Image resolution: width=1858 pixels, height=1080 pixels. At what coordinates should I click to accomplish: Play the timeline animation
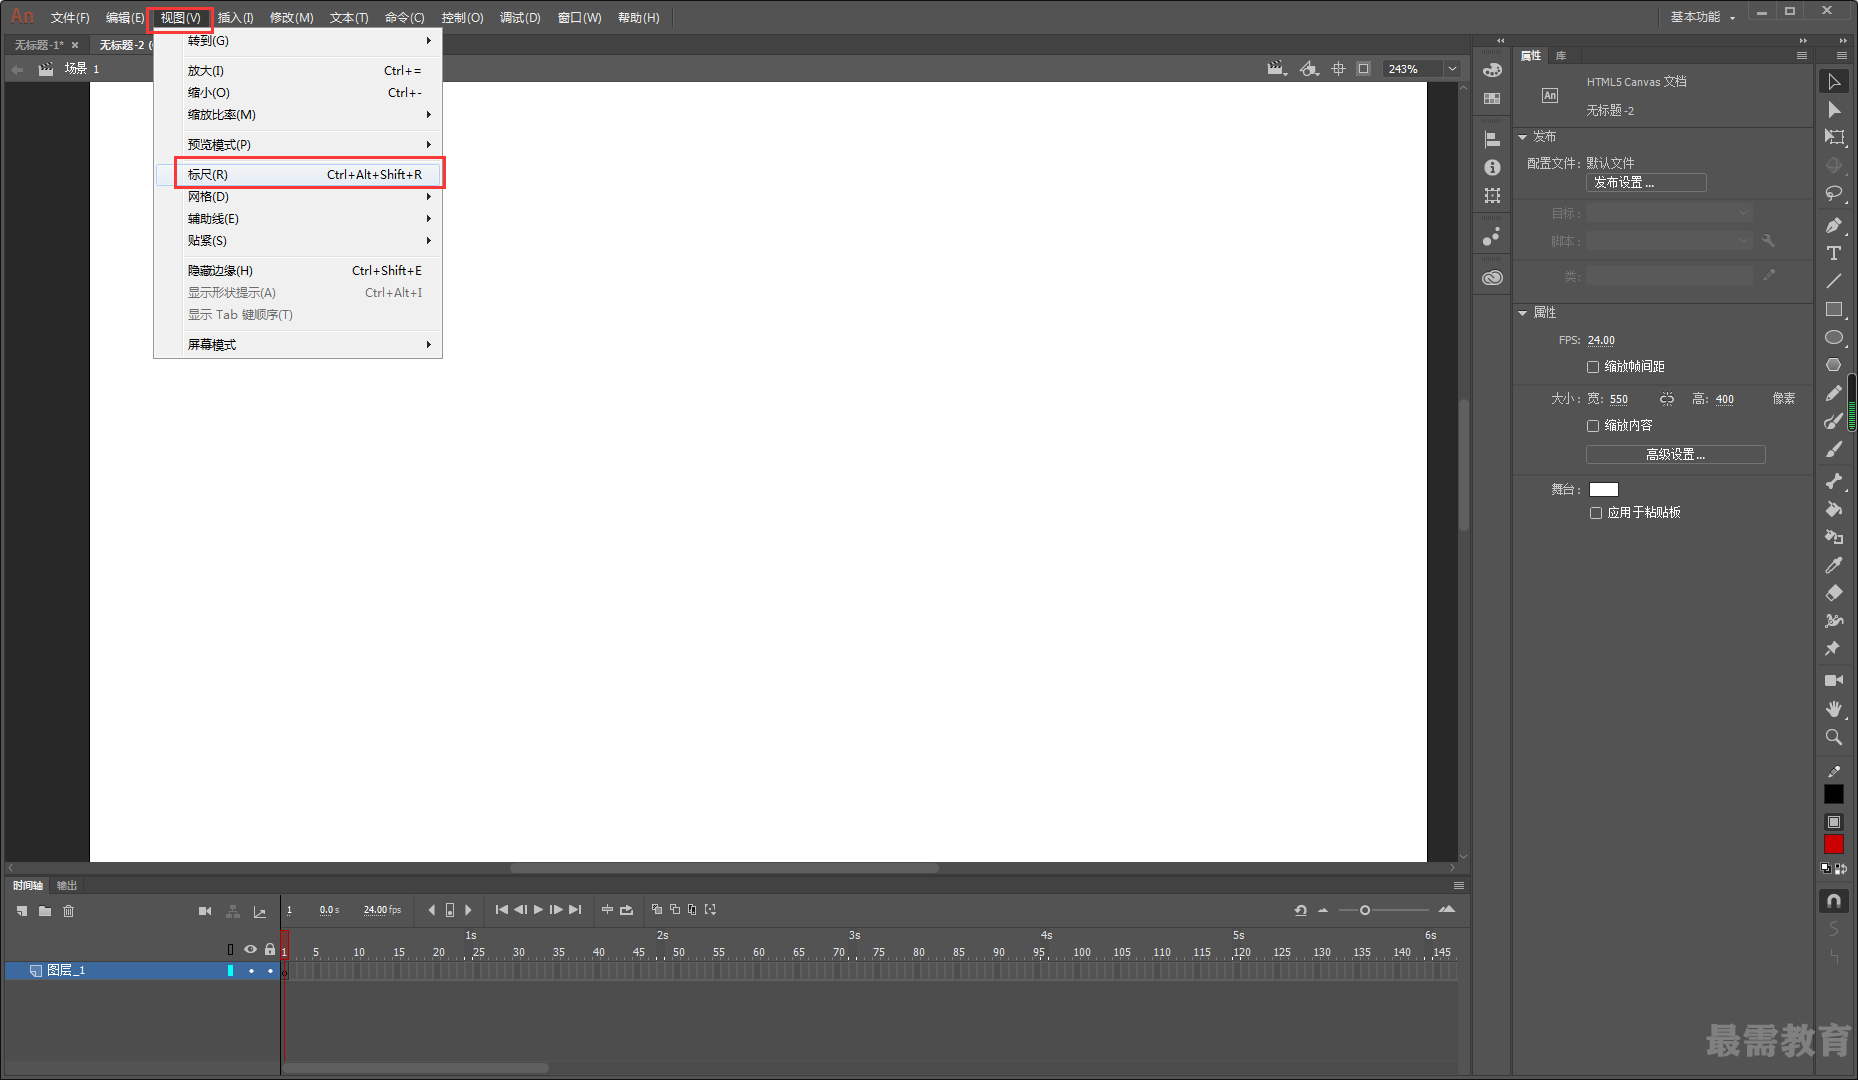click(538, 910)
